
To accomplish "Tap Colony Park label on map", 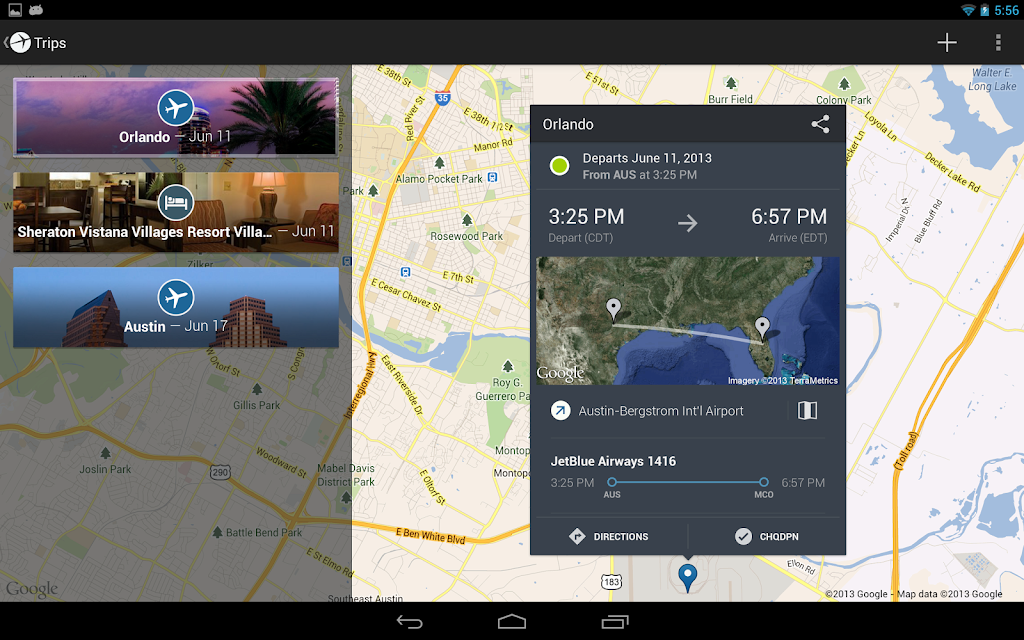I will (x=844, y=100).
